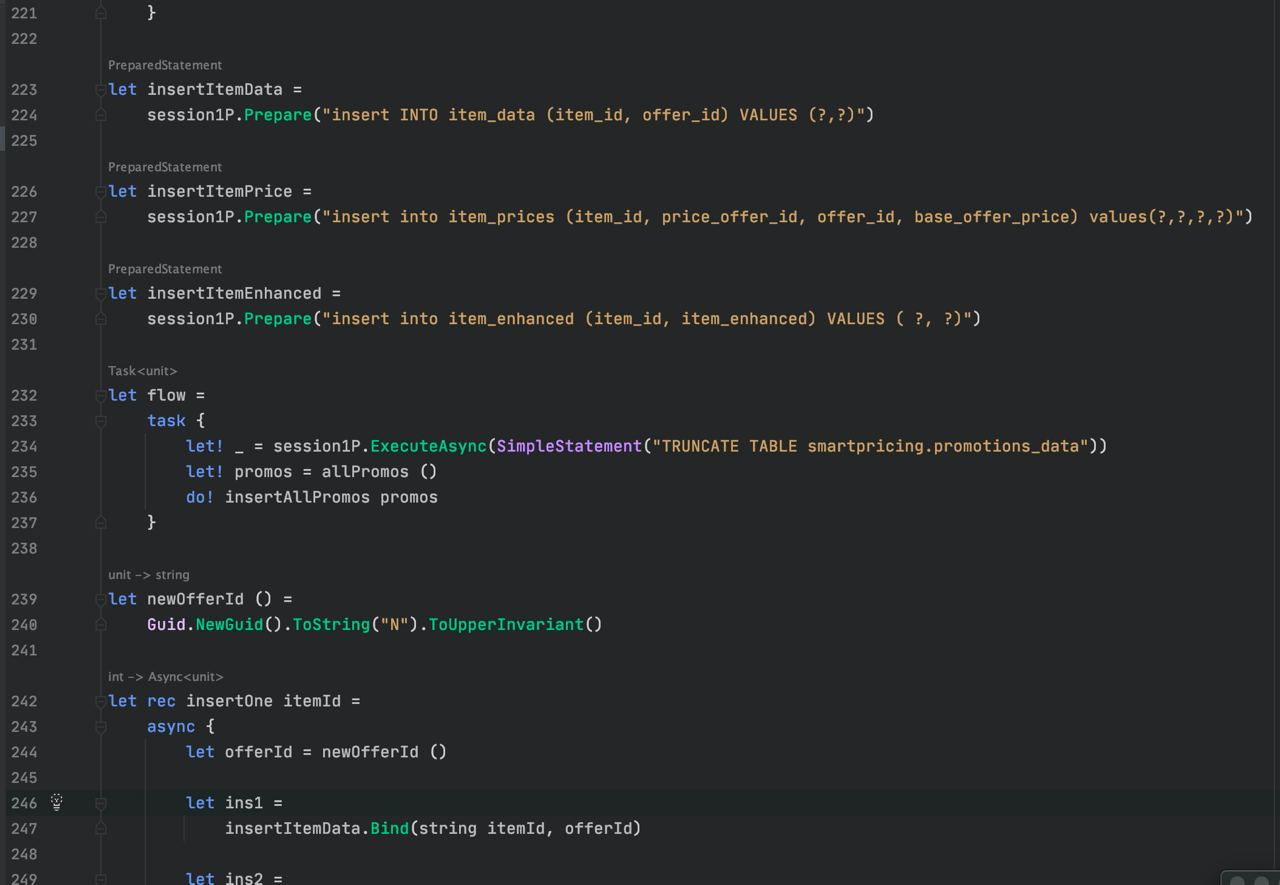Click the fold end marker on line 237
The image size is (1280, 885).
pos(101,523)
